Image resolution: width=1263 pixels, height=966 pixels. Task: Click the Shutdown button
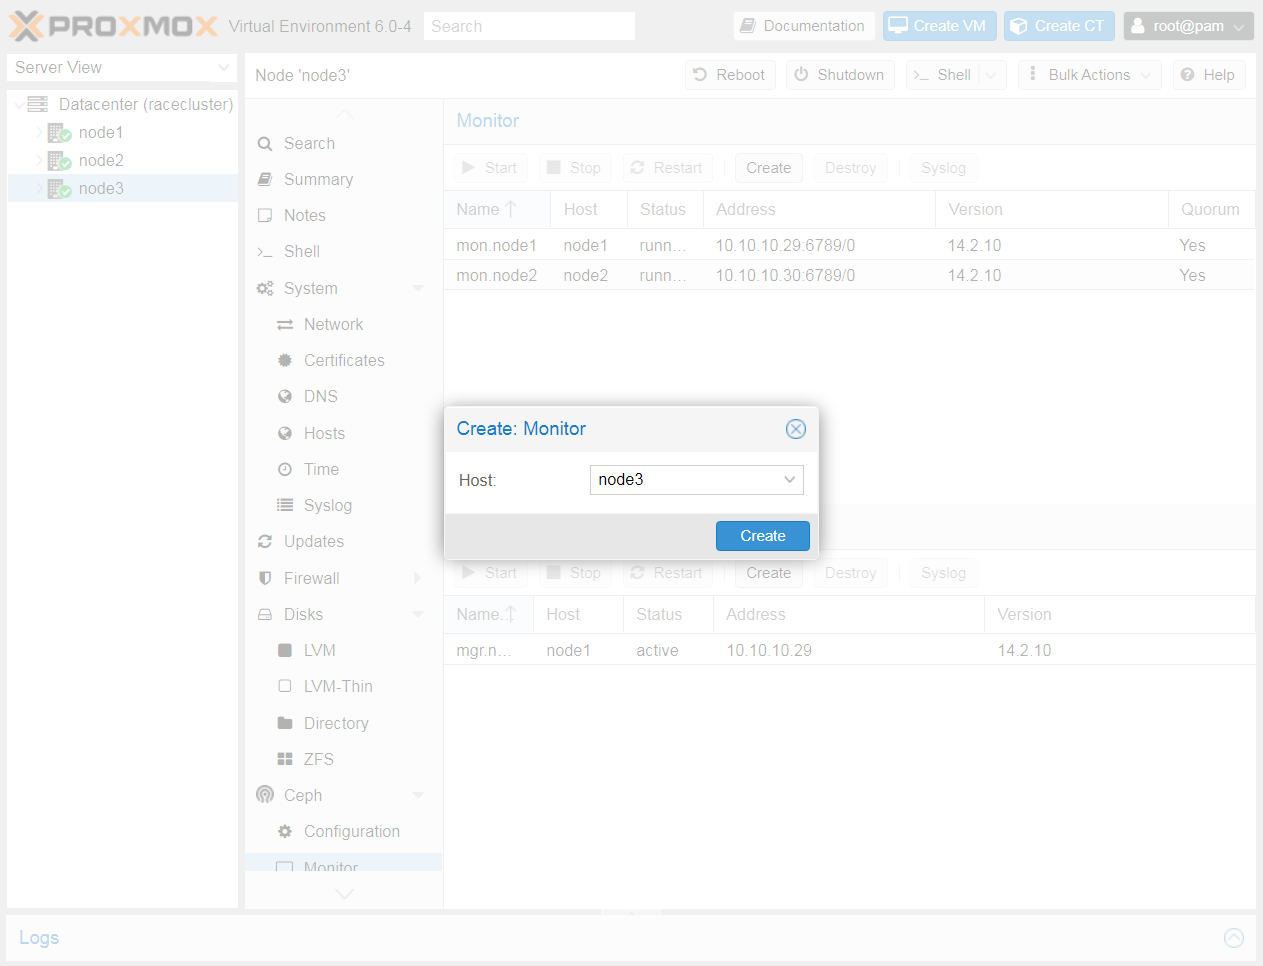pos(840,75)
